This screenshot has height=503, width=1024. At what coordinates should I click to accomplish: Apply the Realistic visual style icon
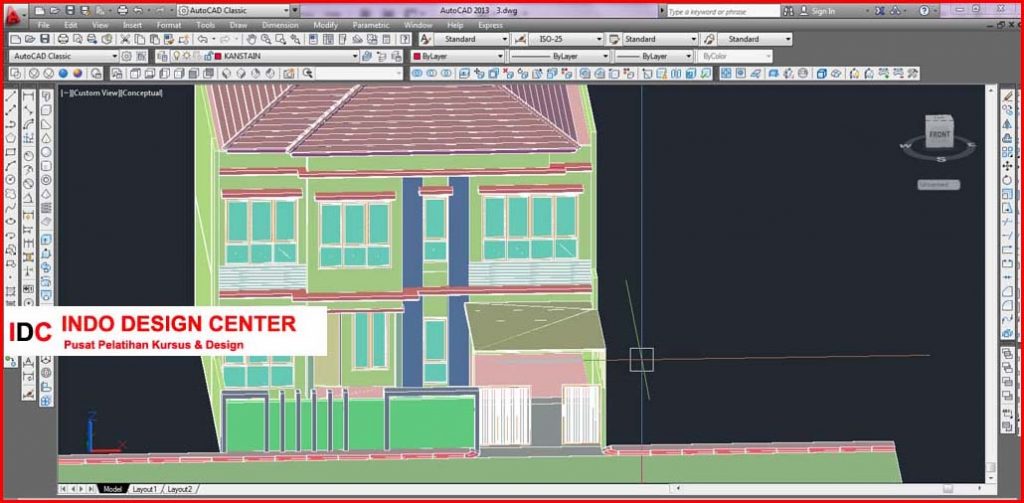pos(63,73)
